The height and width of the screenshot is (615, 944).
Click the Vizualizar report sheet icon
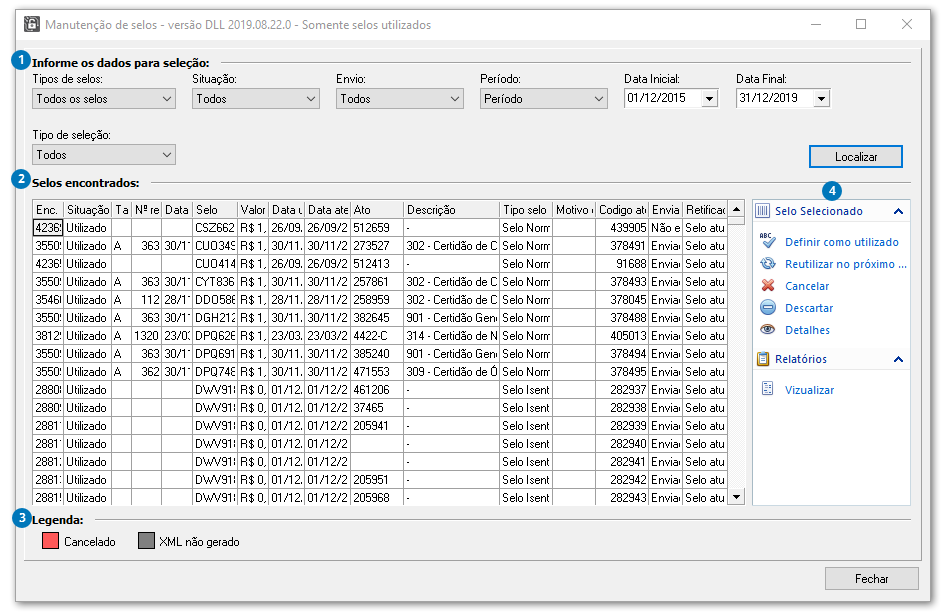click(x=768, y=389)
